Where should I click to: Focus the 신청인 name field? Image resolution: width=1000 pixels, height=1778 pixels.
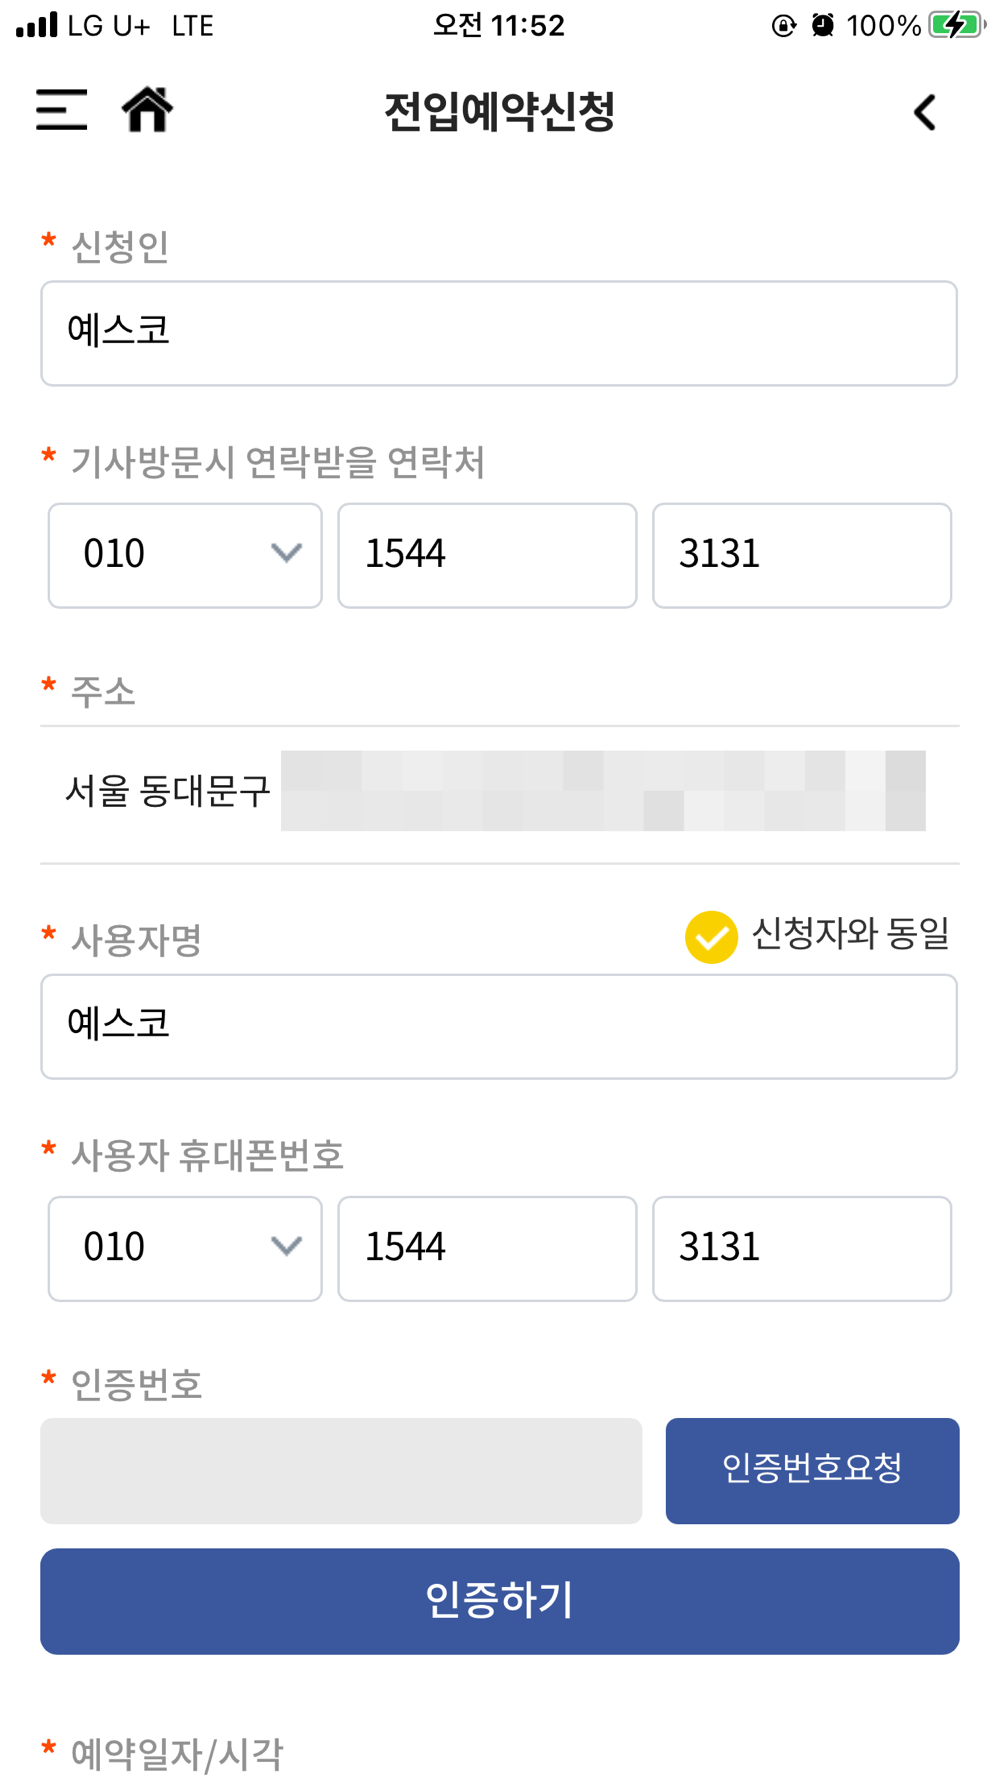pyautogui.click(x=499, y=333)
